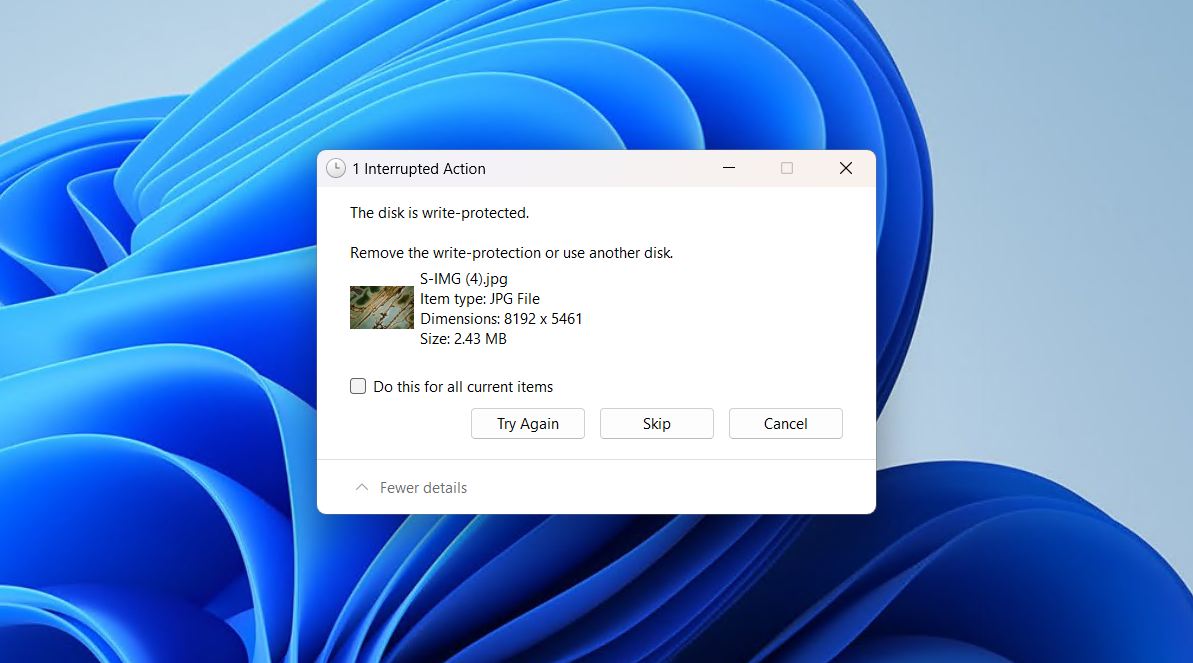
Task: Collapse the Fewer details section
Action: [x=410, y=487]
